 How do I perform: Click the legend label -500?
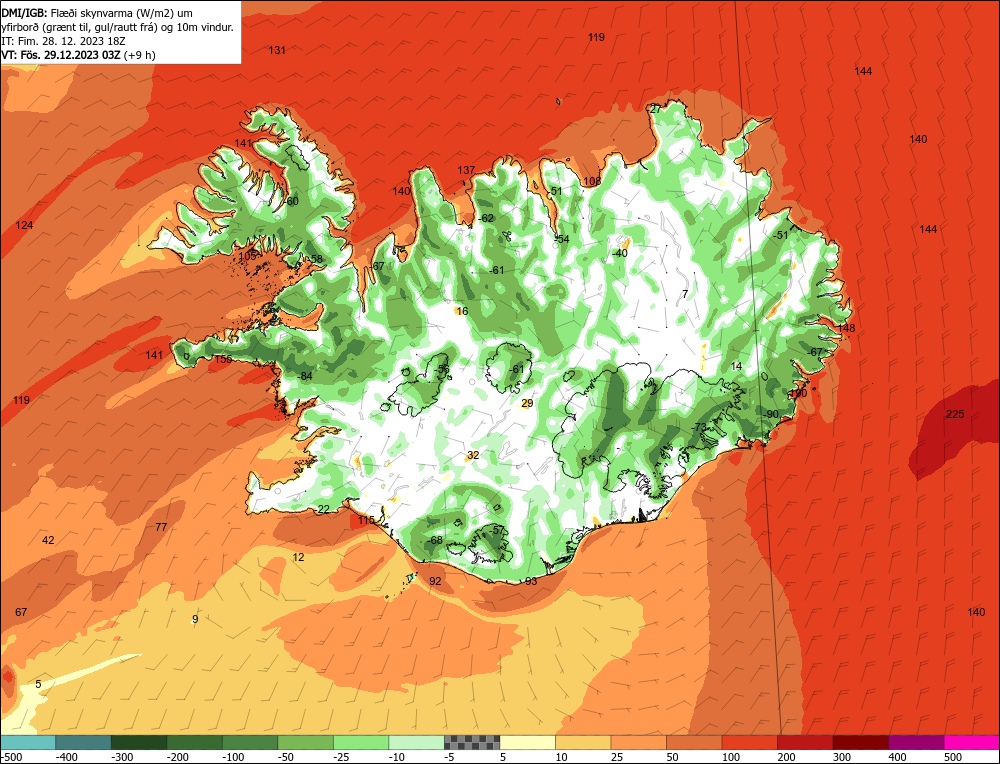(12, 757)
